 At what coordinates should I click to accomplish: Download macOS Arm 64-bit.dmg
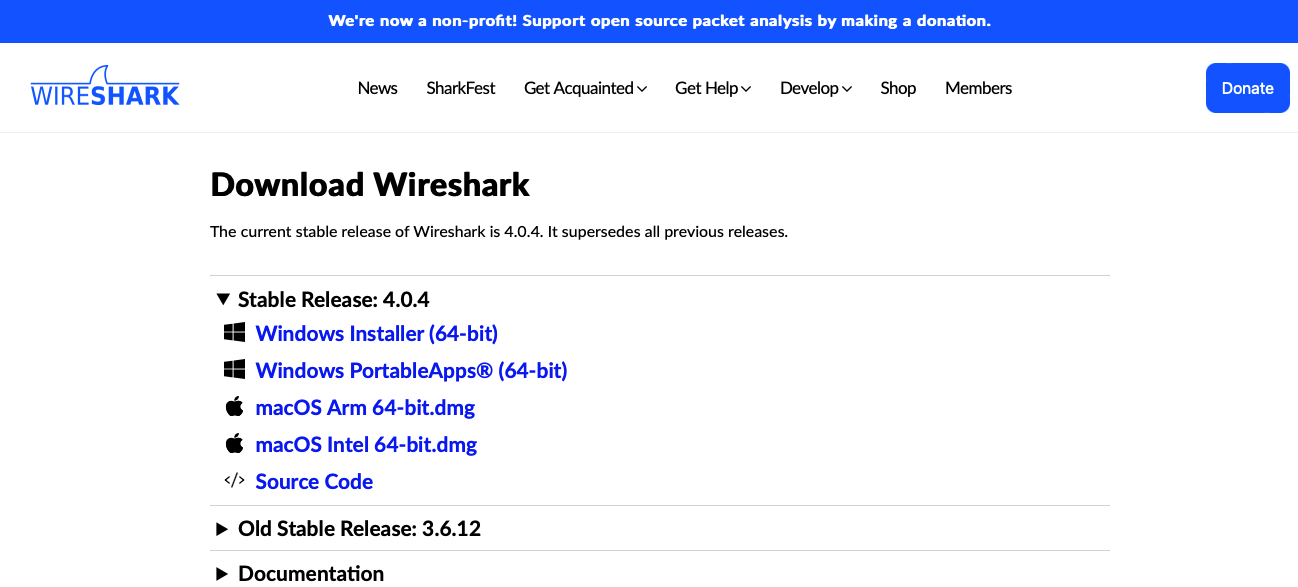365,407
